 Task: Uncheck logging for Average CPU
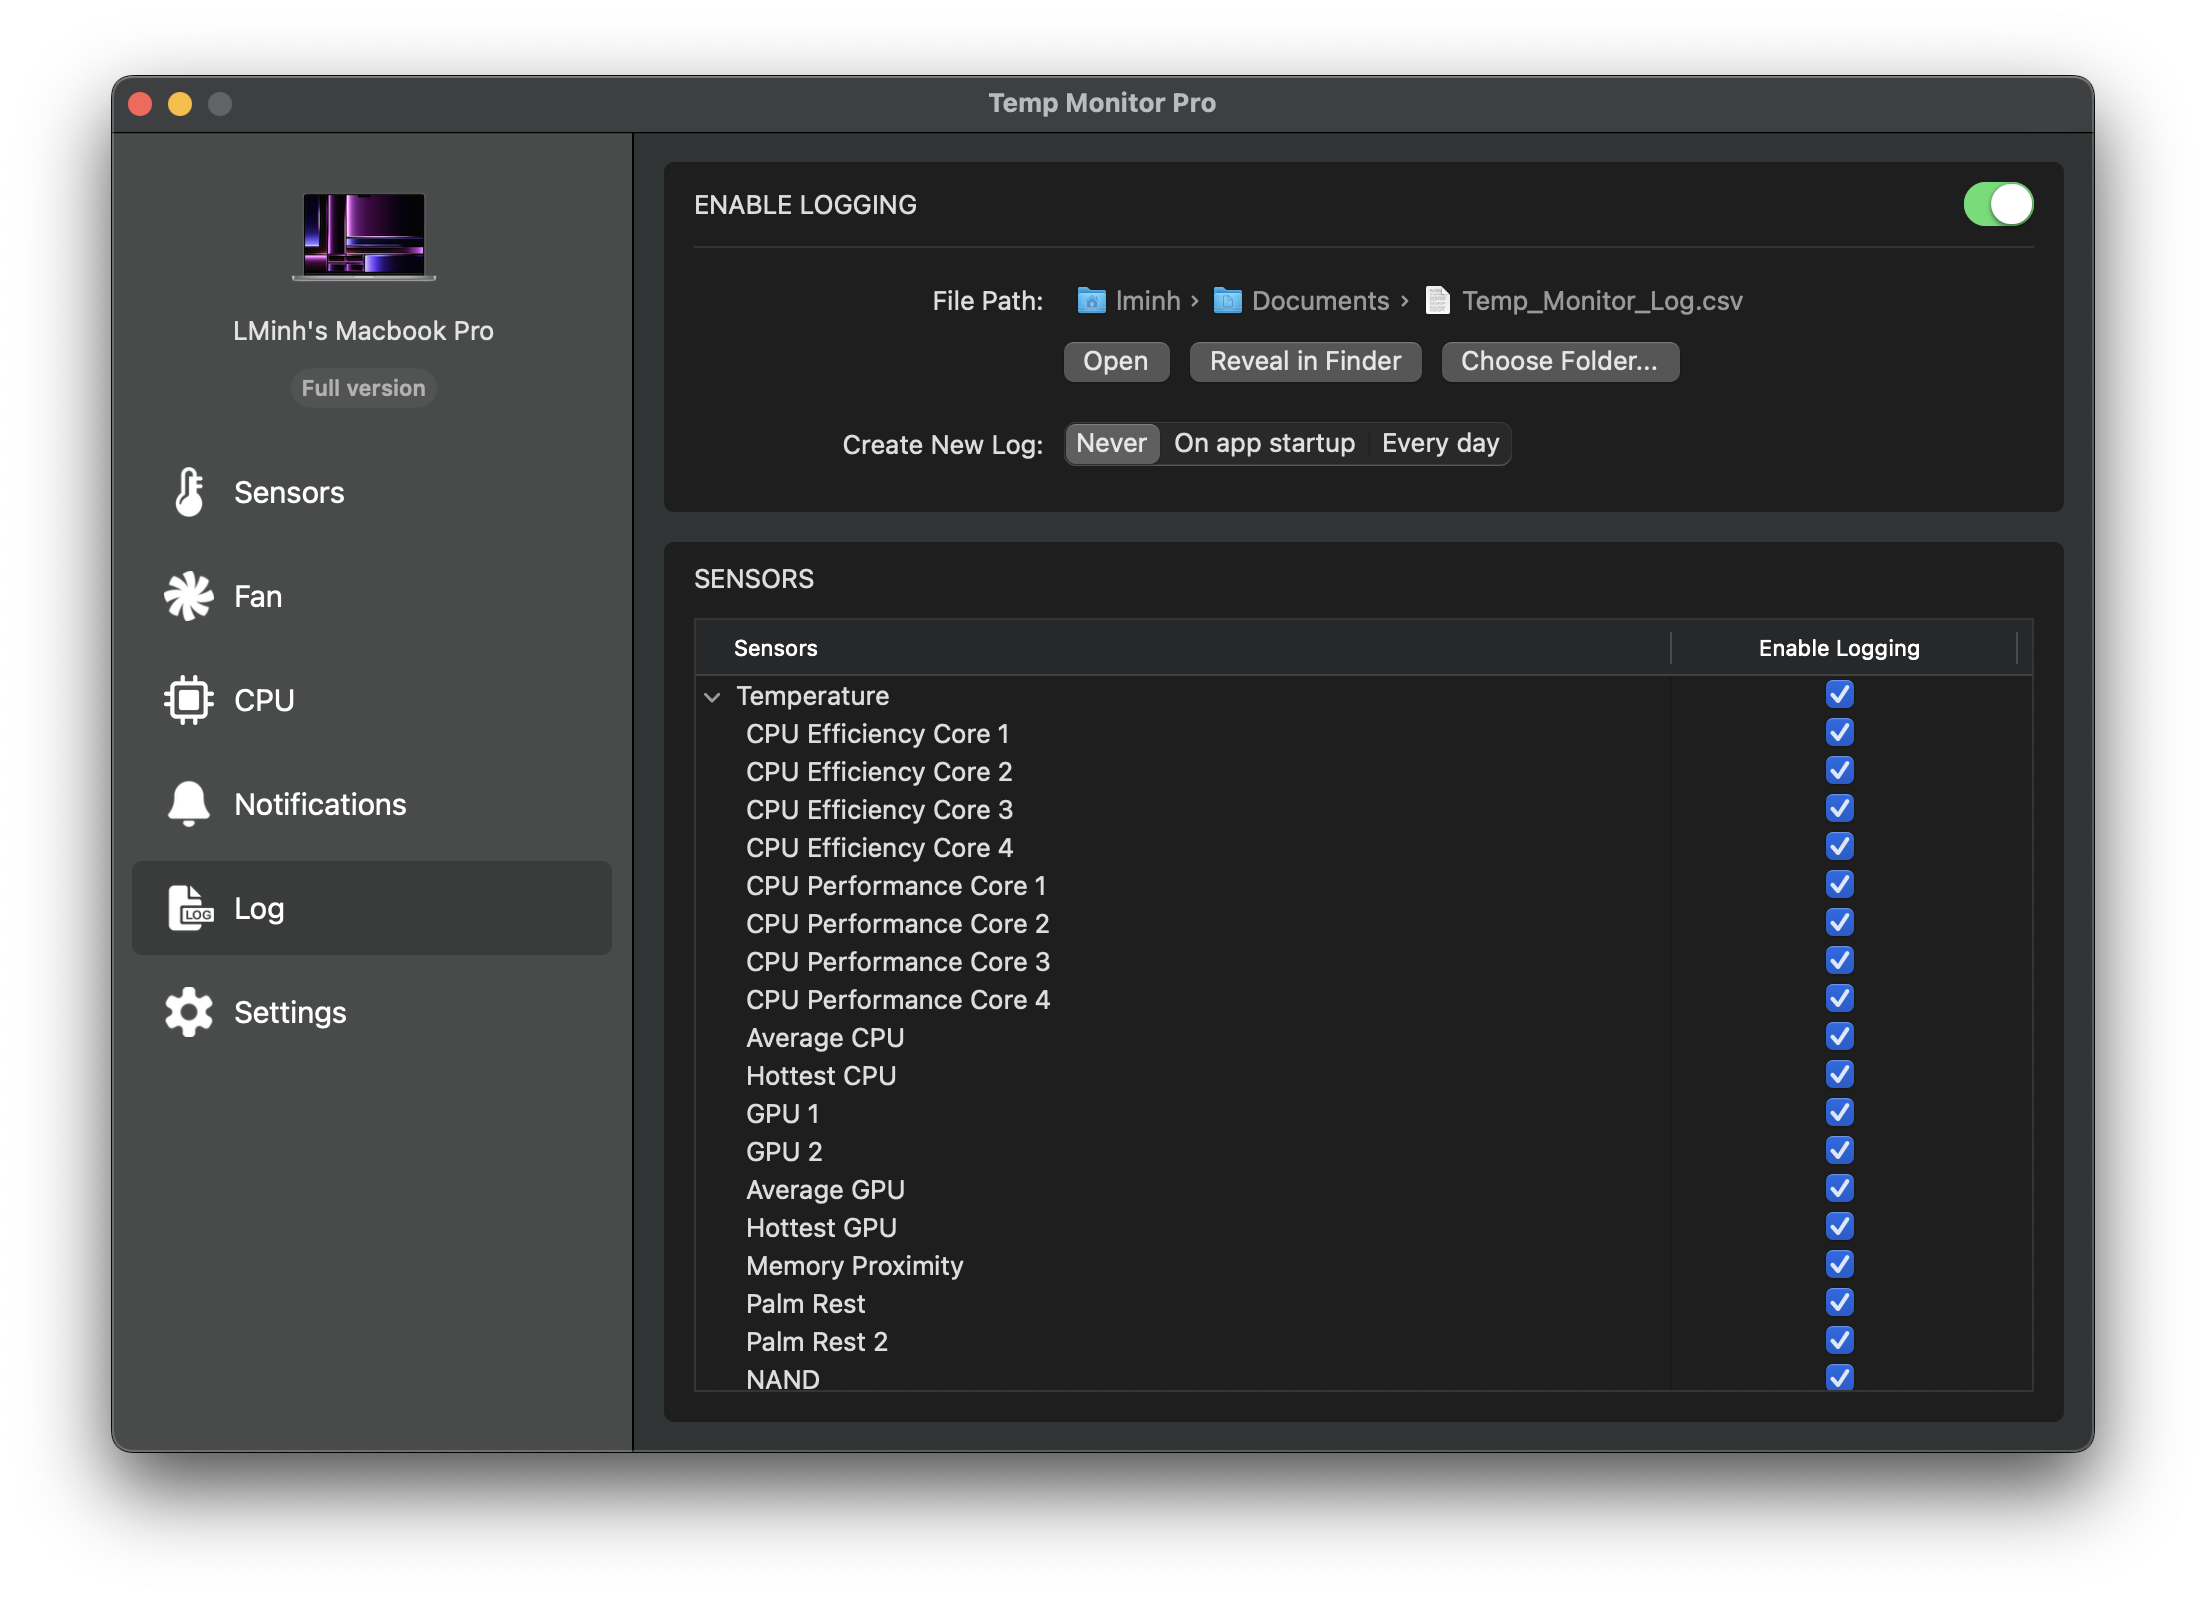tap(1839, 1036)
